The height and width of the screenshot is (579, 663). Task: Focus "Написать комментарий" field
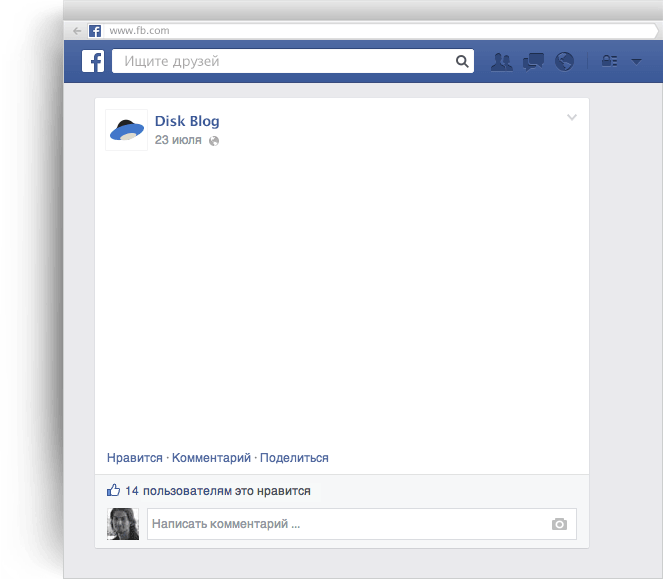pos(362,524)
